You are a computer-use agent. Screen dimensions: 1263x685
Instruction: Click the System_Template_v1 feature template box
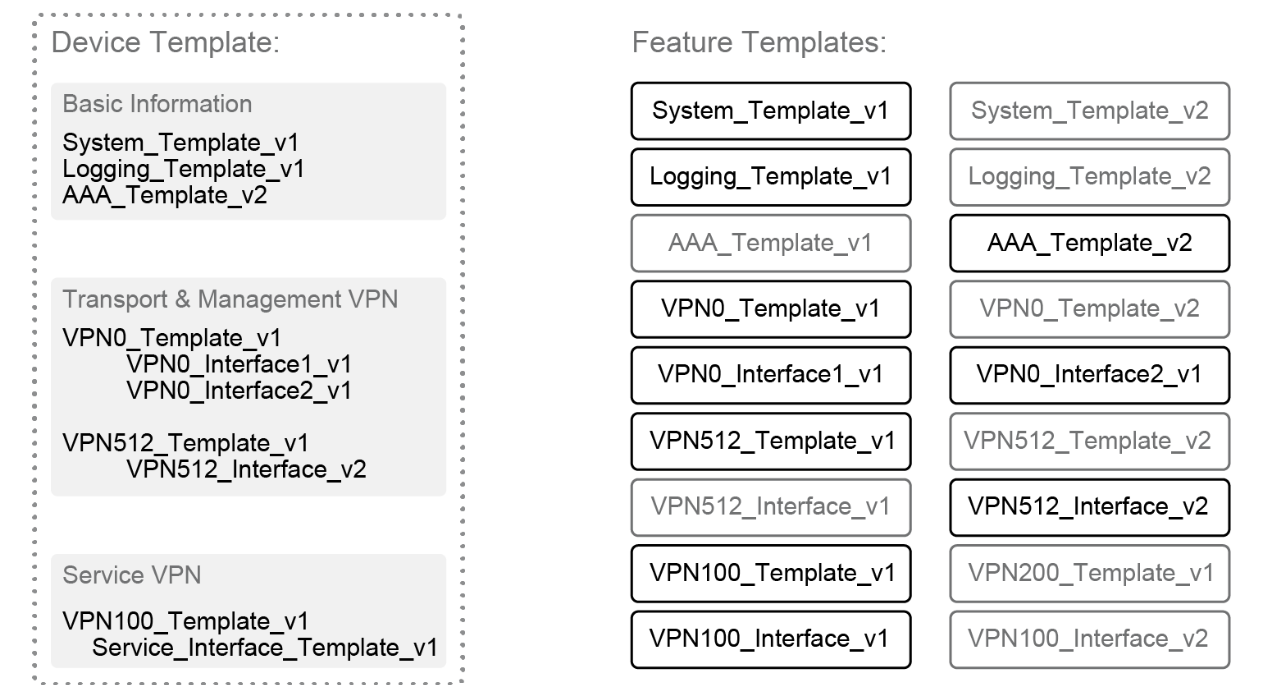[771, 110]
